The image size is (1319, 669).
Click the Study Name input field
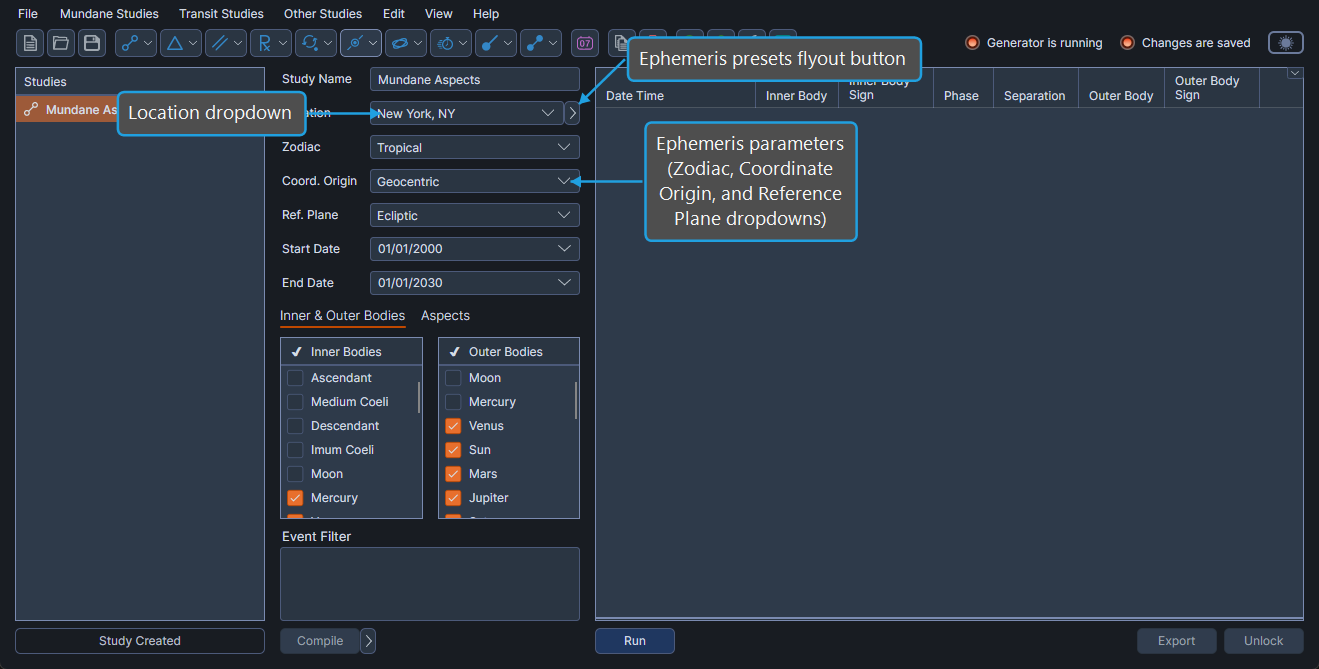[x=475, y=79]
